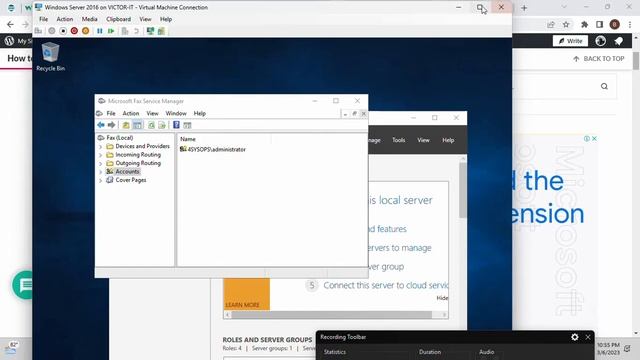640x360 pixels.
Task: Click the LEARN MORE tile in Server Manager
Action: coord(247,294)
